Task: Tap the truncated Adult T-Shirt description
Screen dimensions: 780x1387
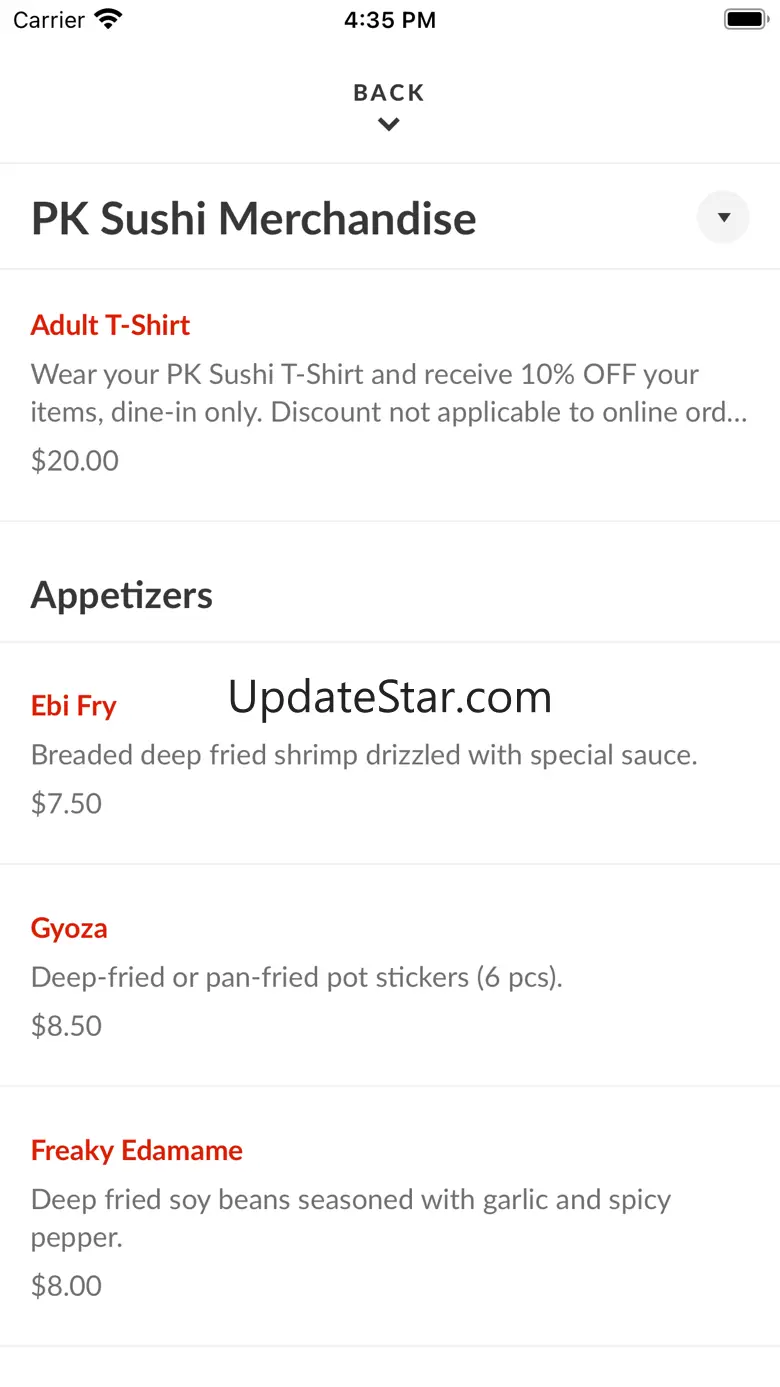Action: (389, 393)
